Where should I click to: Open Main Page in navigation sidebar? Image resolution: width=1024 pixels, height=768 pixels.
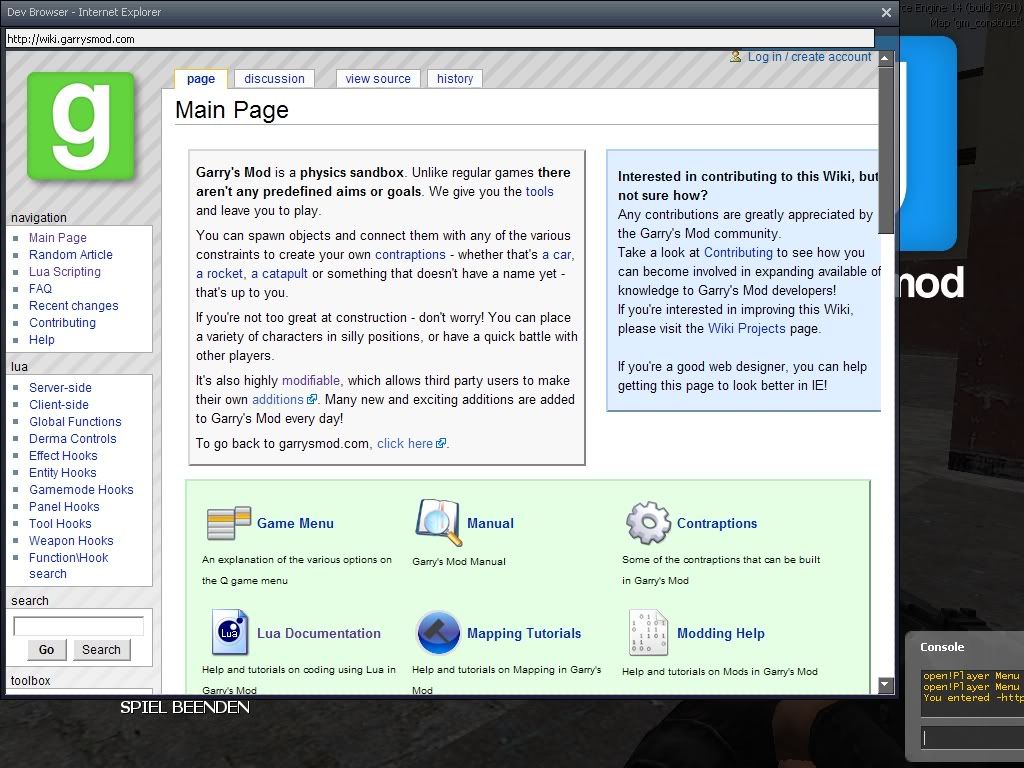coord(57,238)
